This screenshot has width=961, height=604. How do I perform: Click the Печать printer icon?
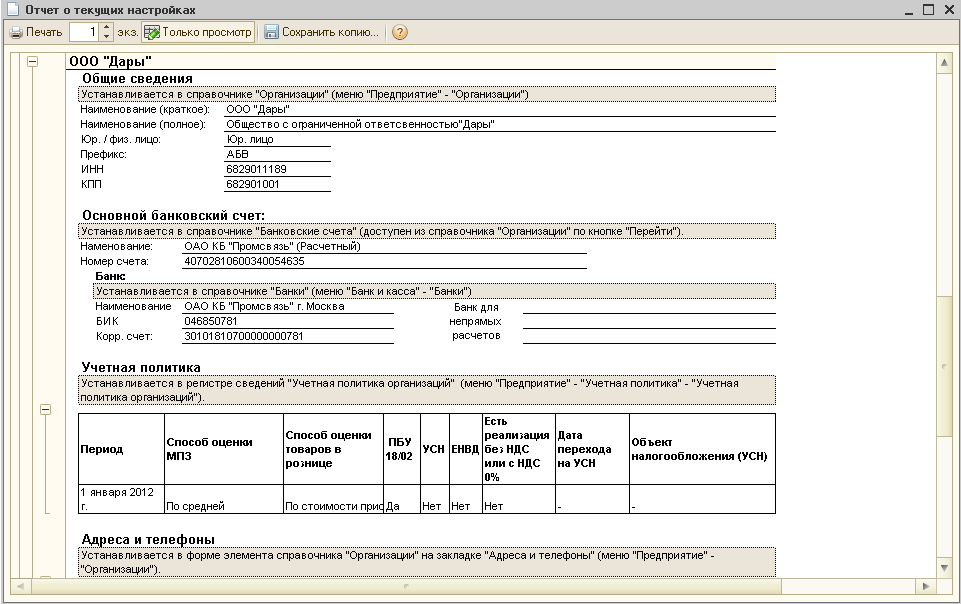[x=16, y=32]
